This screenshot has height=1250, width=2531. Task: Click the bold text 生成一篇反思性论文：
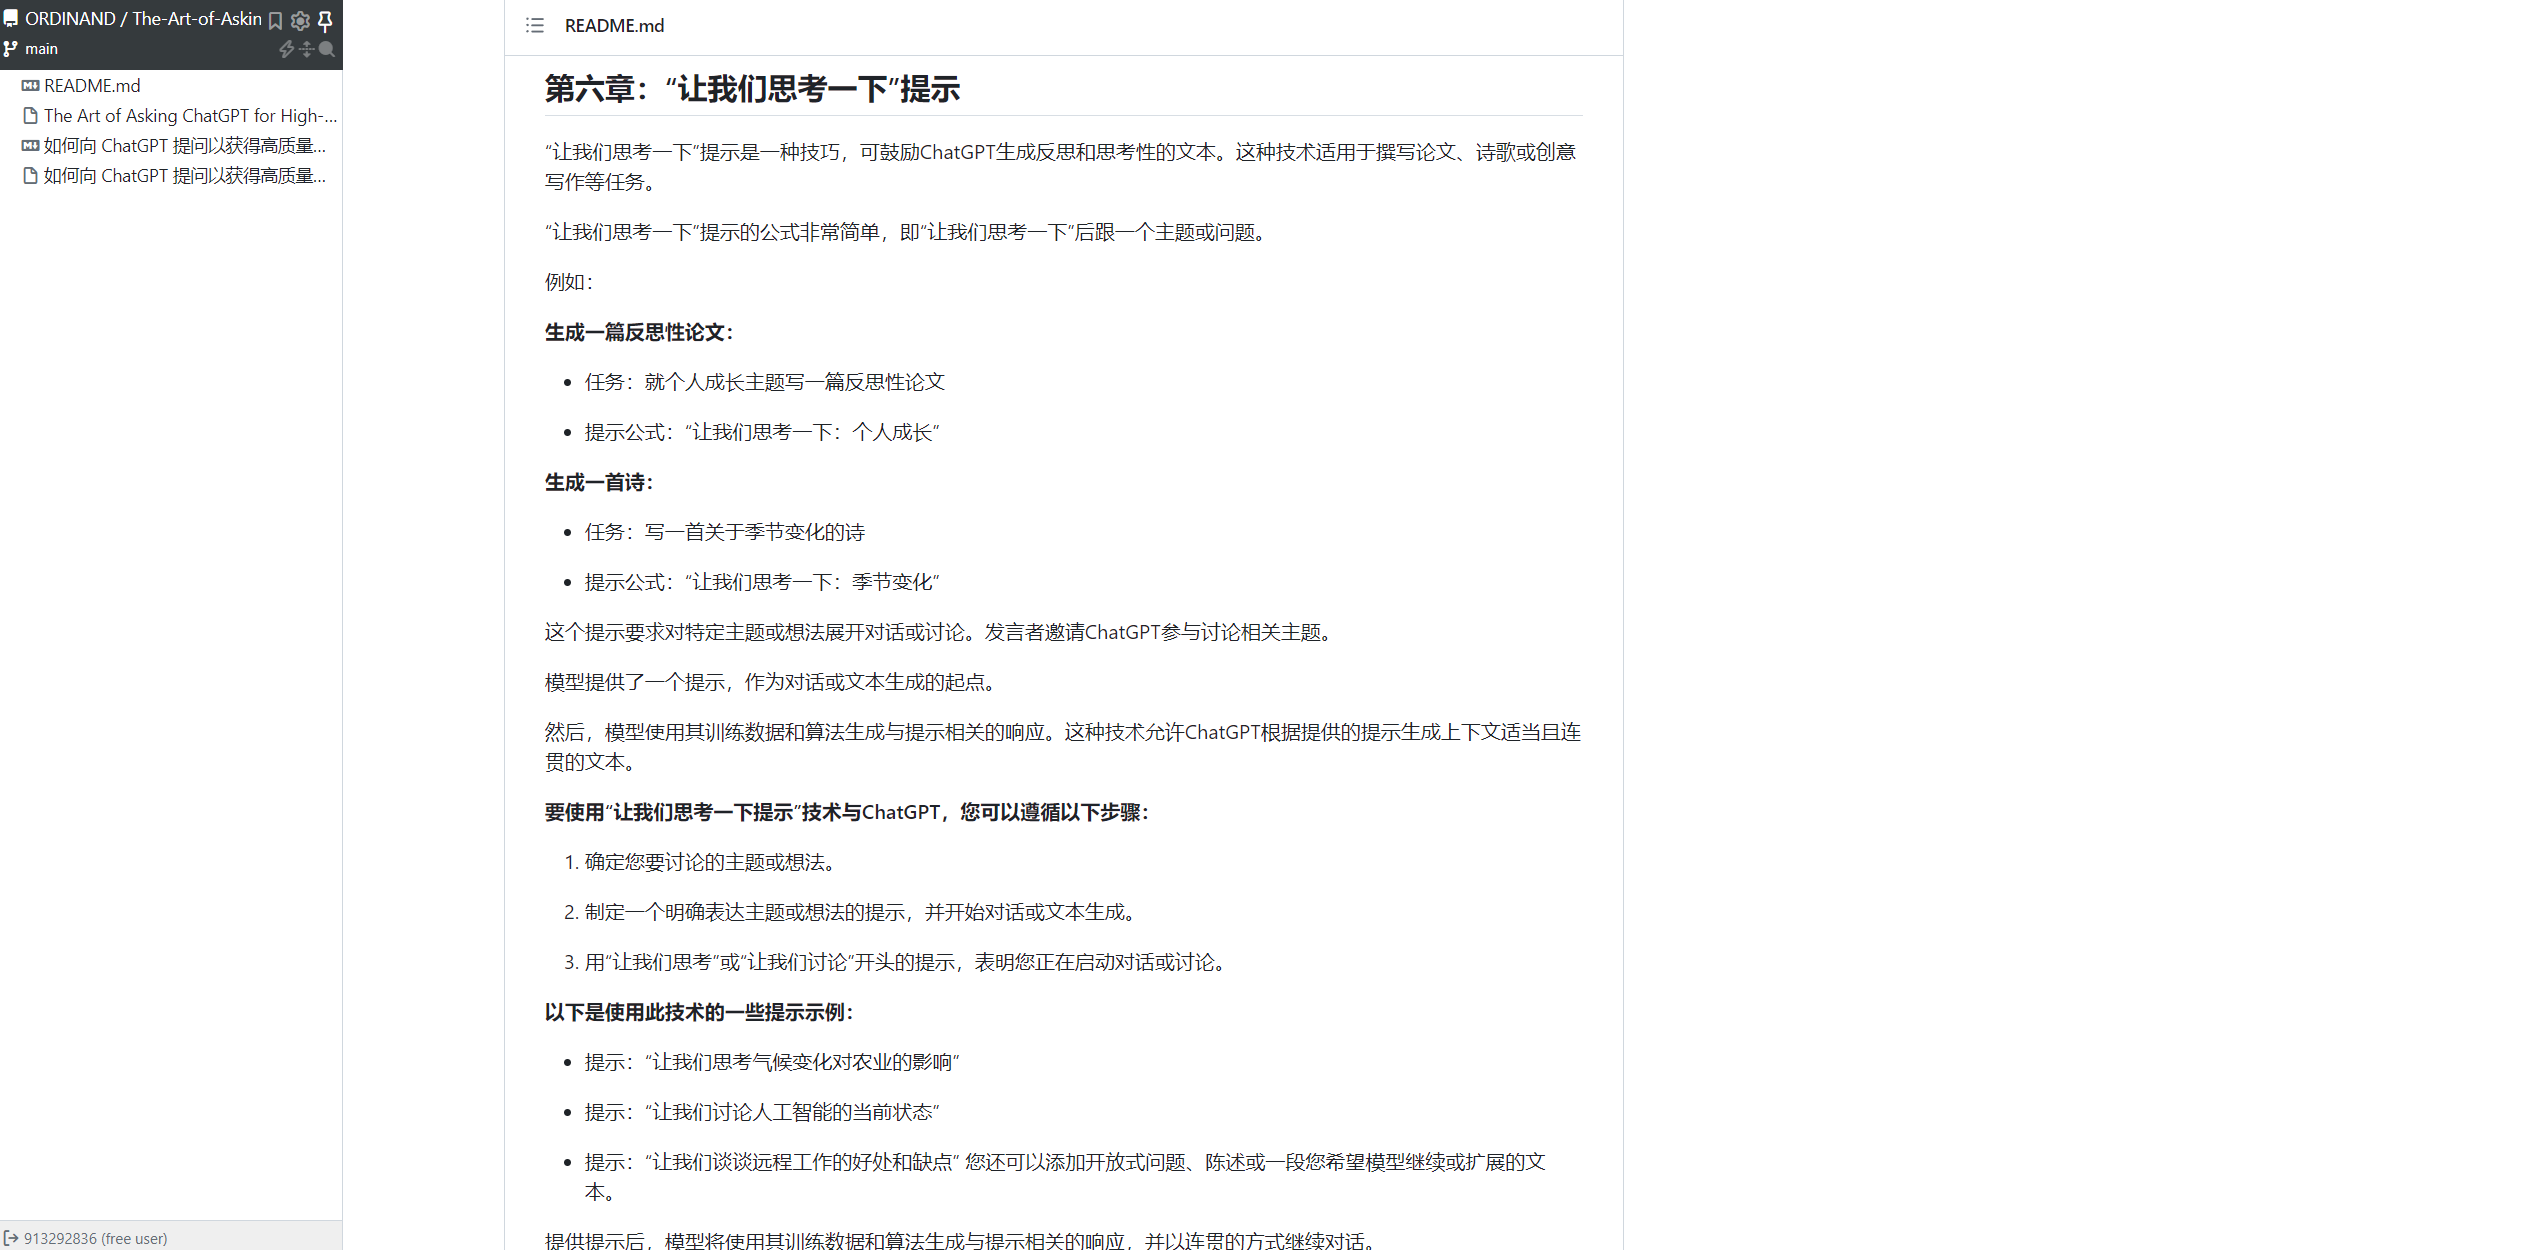tap(639, 332)
